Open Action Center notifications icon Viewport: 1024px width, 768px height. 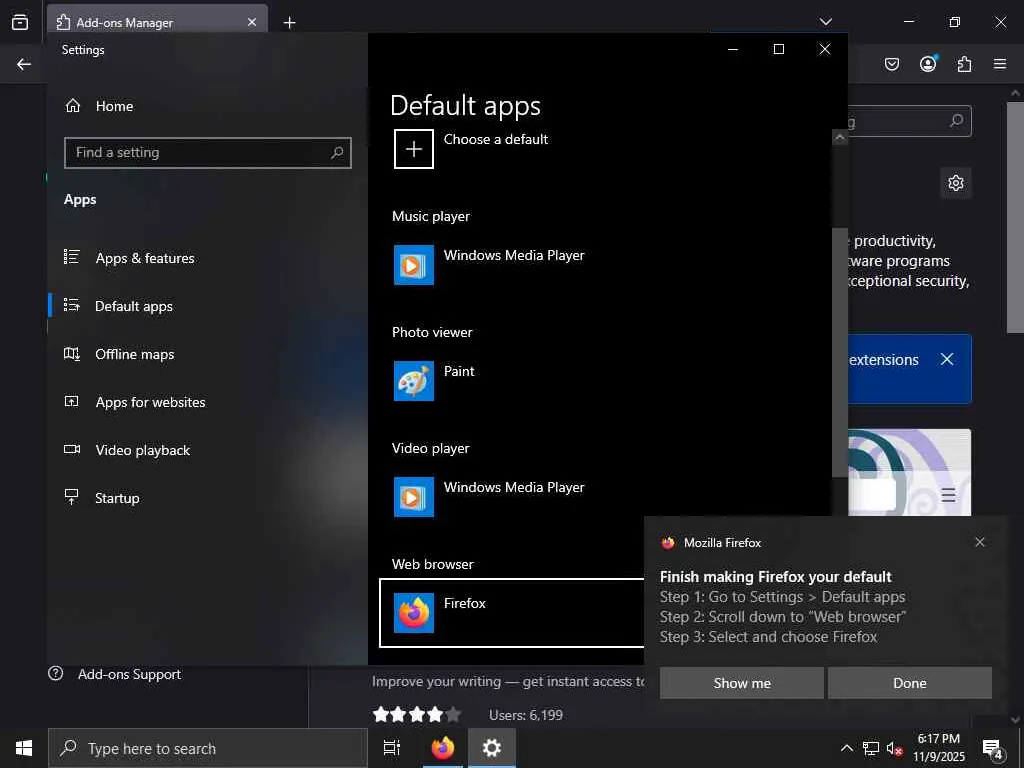pos(992,748)
